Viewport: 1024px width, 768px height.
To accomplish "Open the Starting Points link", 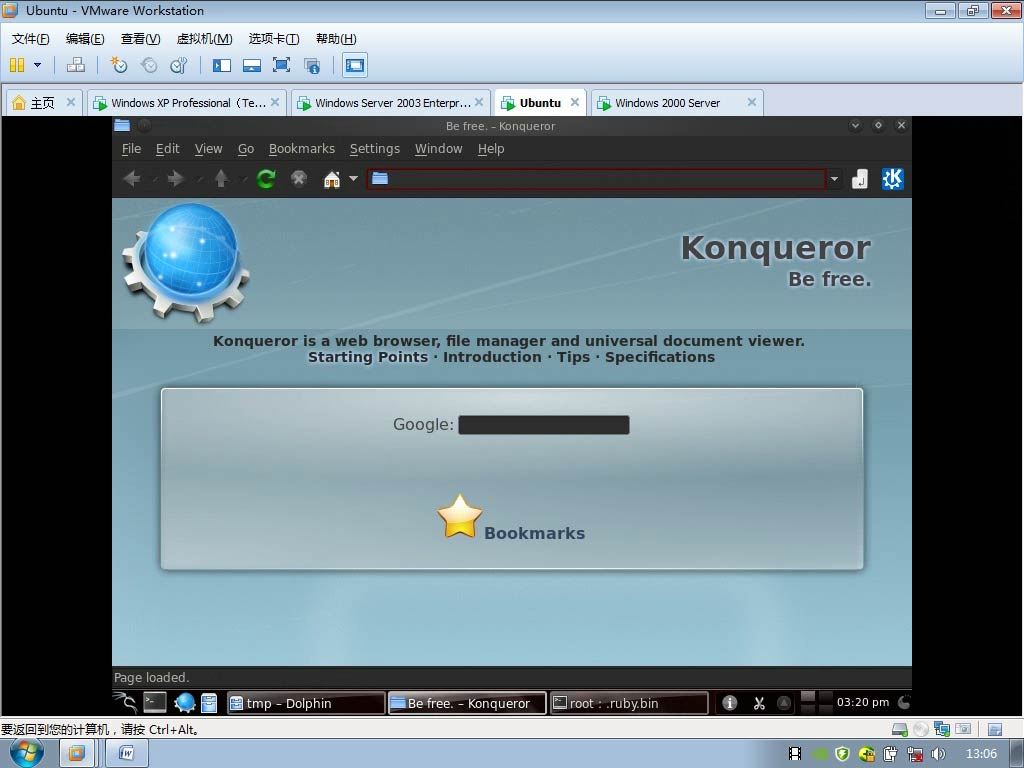I will (368, 357).
